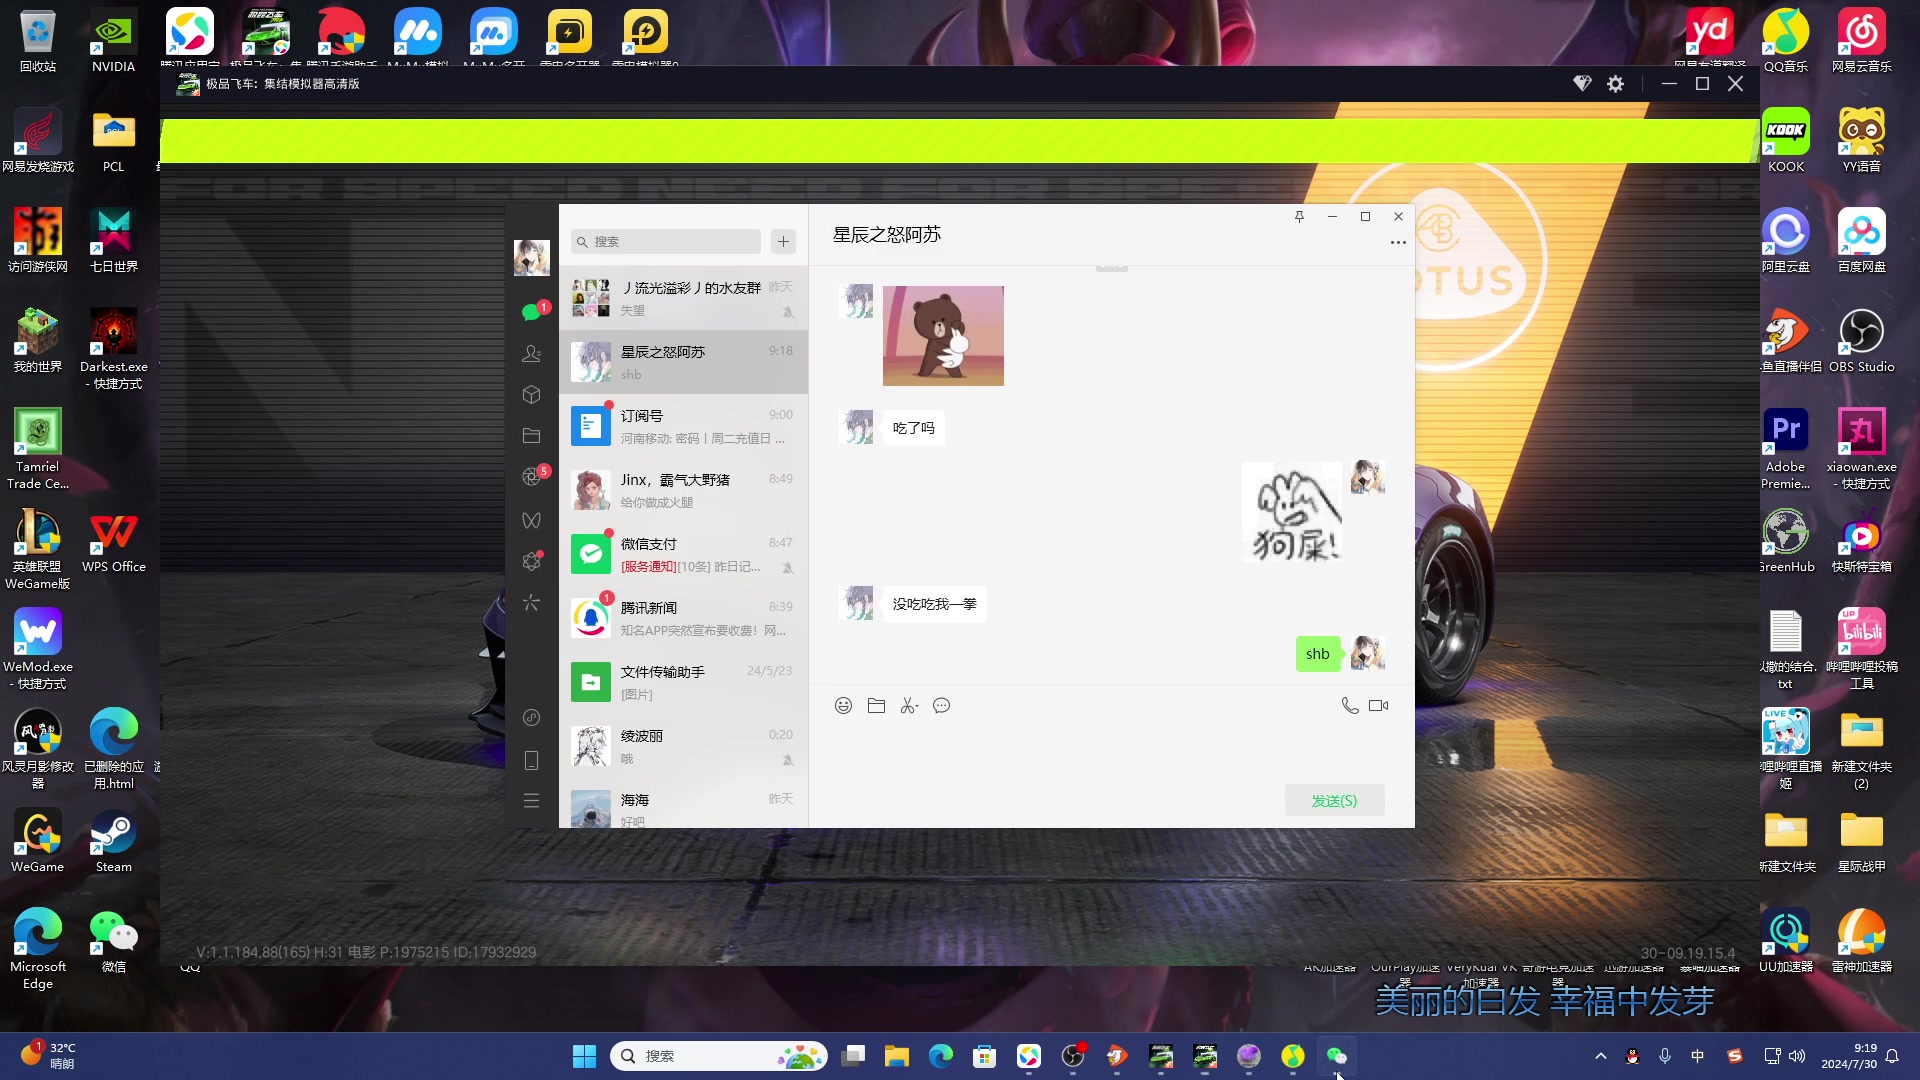Open File Explorer from the taskbar
Image resolution: width=1920 pixels, height=1080 pixels.
[896, 1056]
